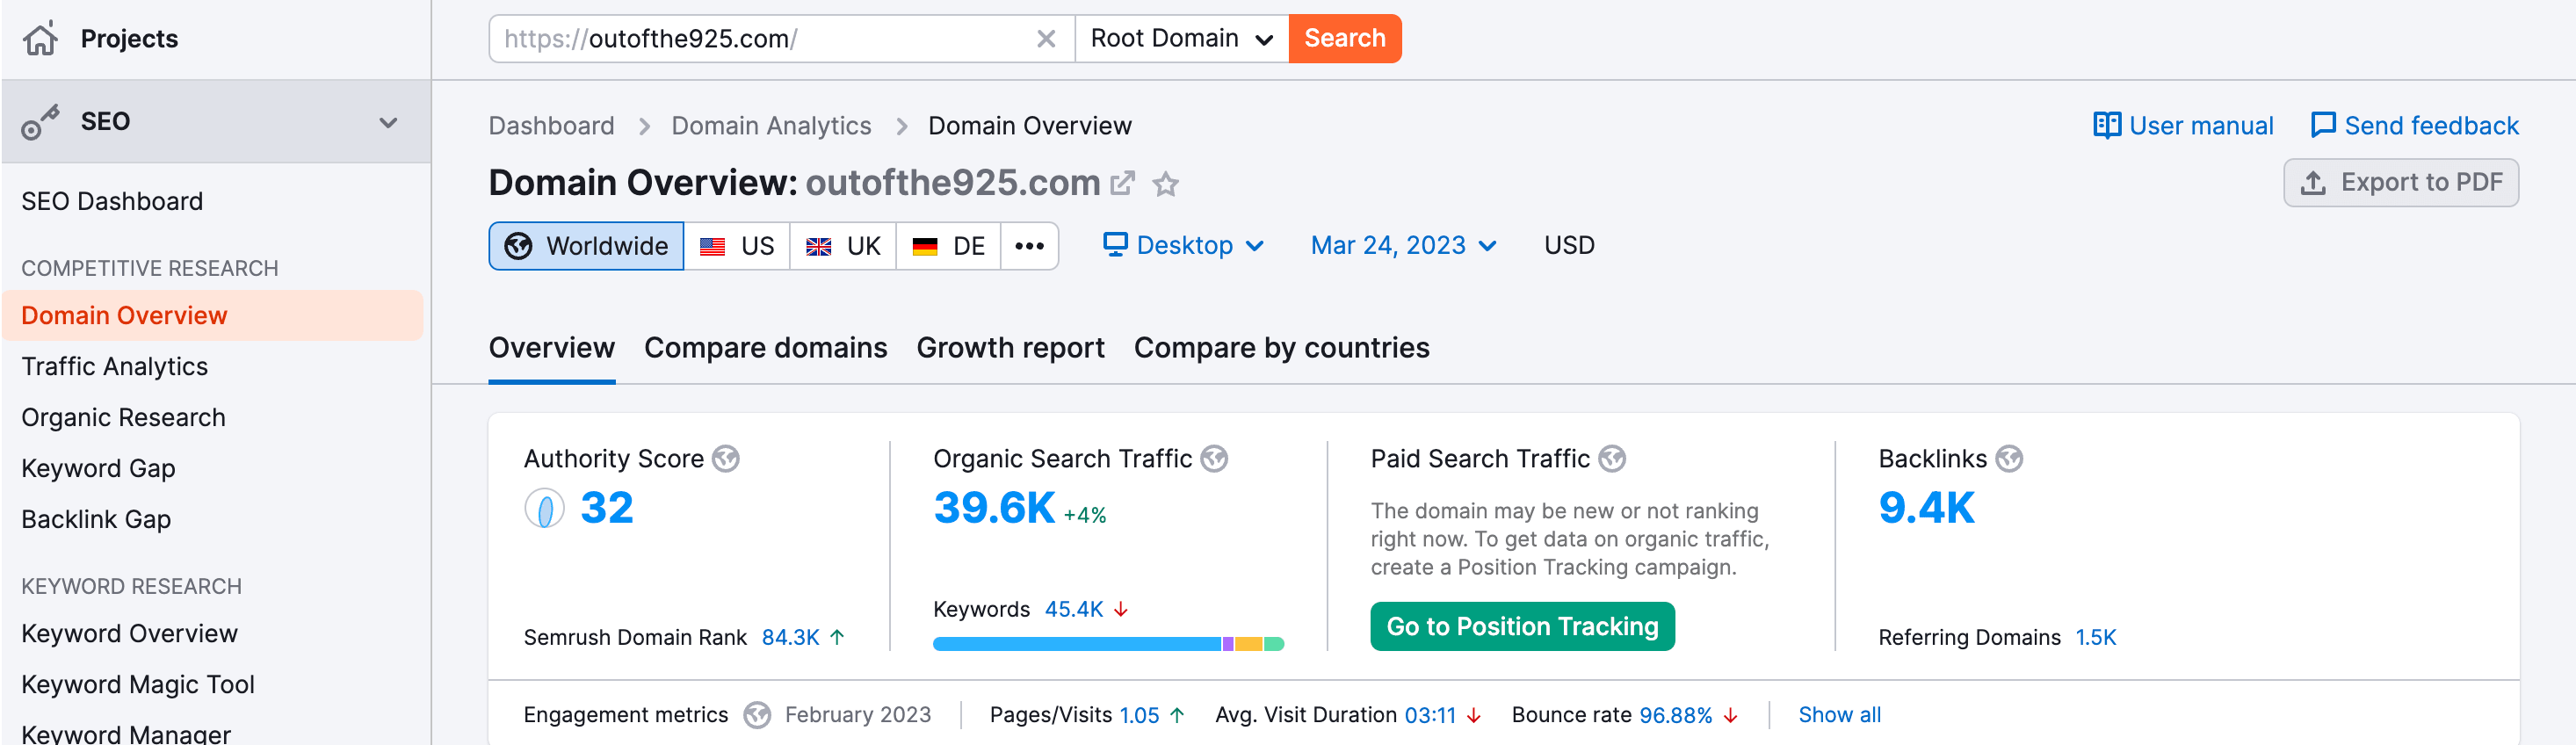Open Backlink Gap in sidebar
Viewport: 2576px width, 745px height.
[96, 519]
